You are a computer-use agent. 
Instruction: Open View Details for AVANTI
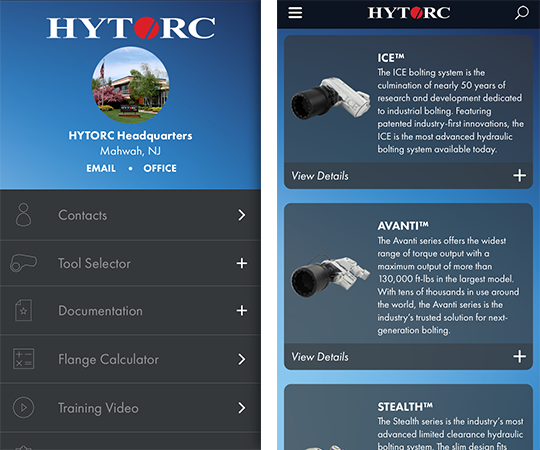[320, 357]
